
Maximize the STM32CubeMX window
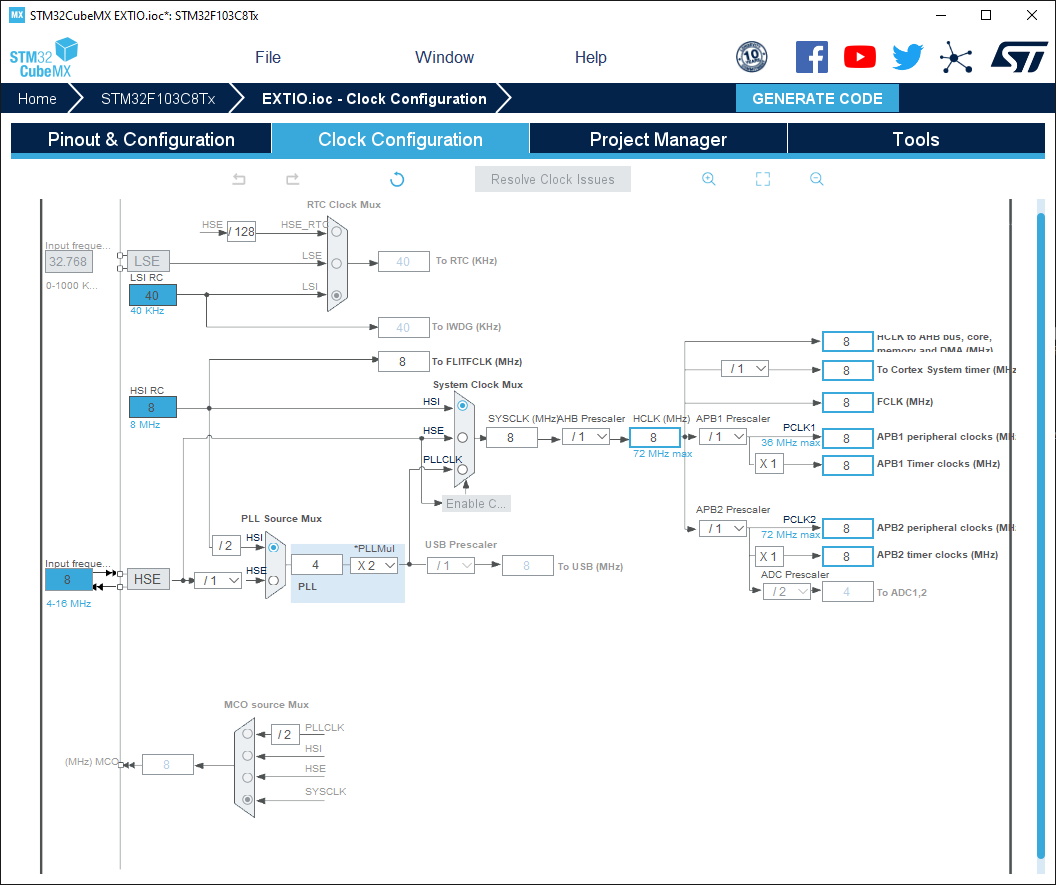pos(986,15)
